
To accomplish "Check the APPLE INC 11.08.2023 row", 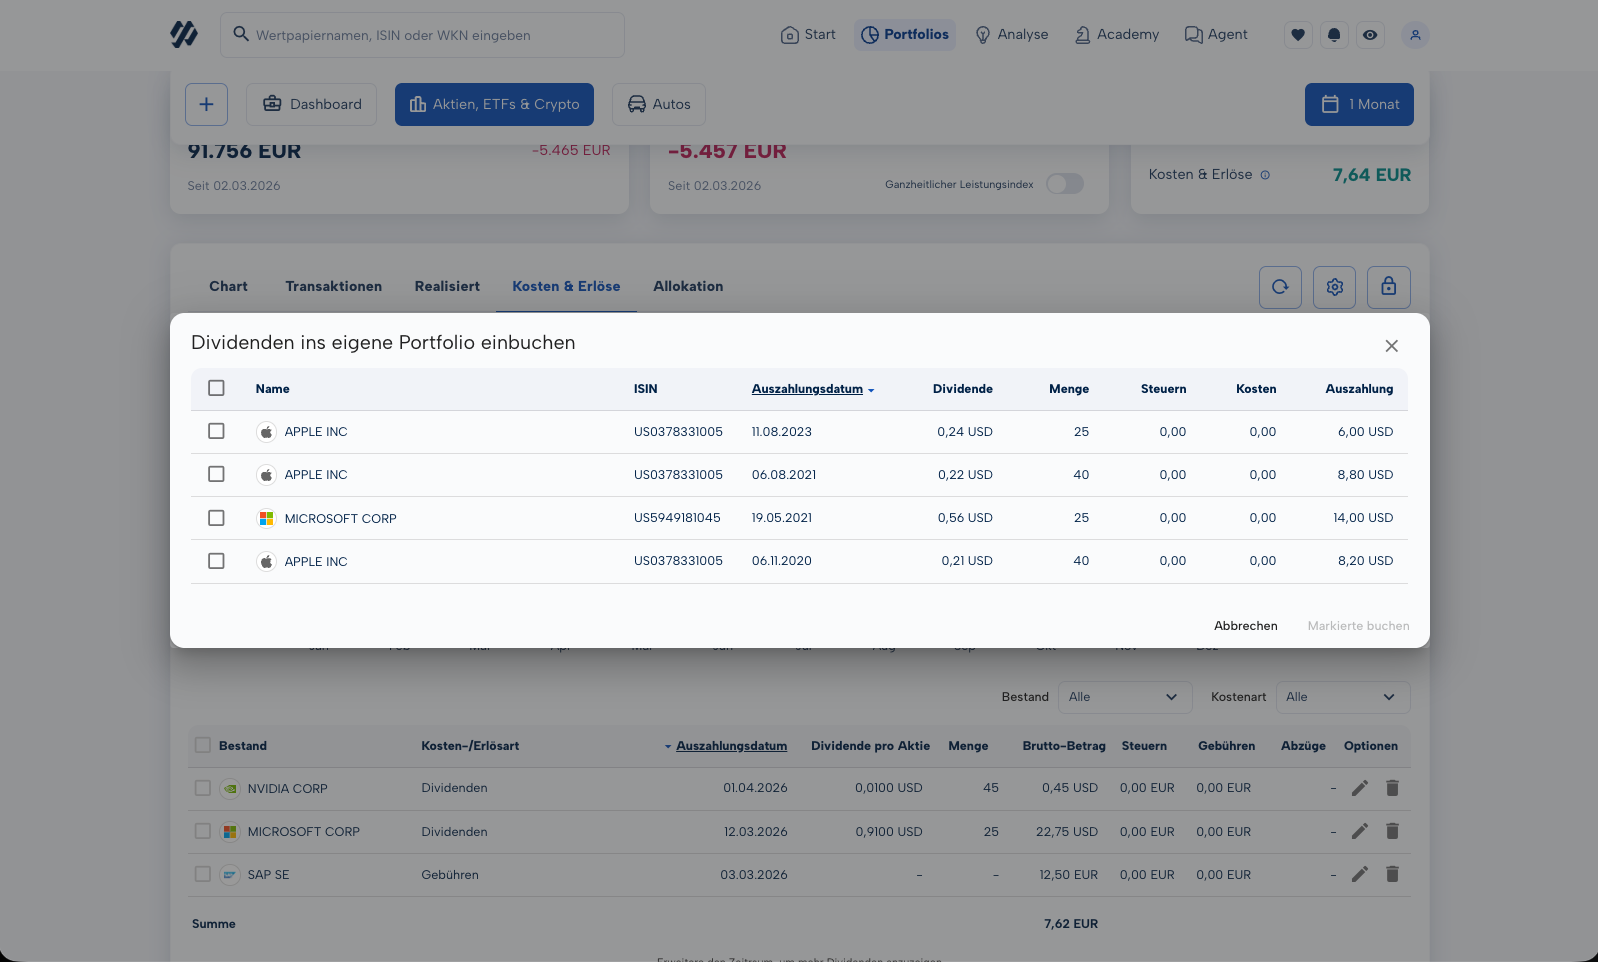I will click(x=216, y=431).
